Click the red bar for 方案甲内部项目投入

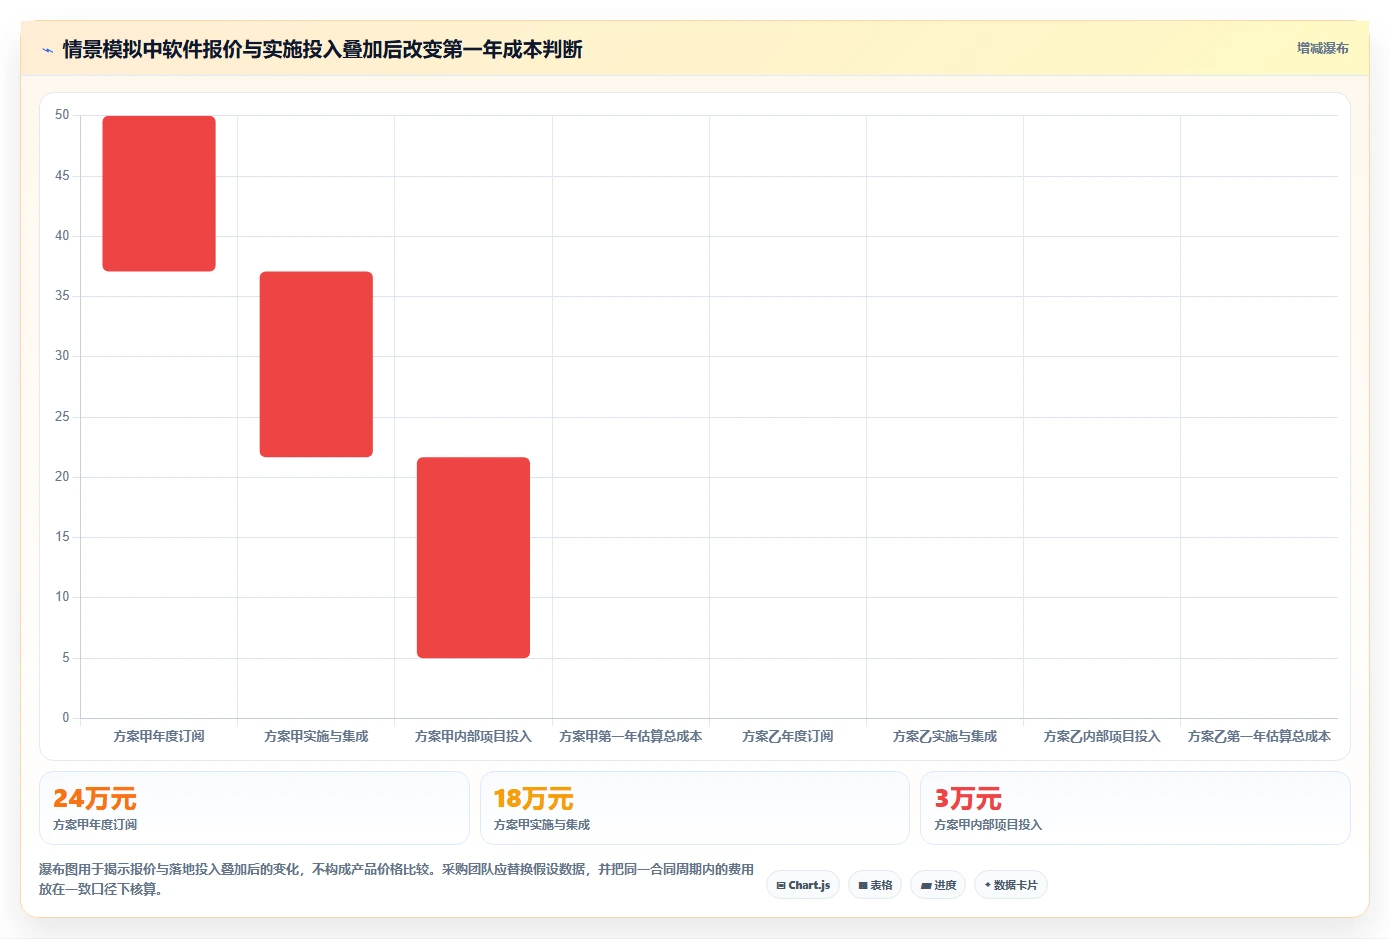tap(473, 557)
